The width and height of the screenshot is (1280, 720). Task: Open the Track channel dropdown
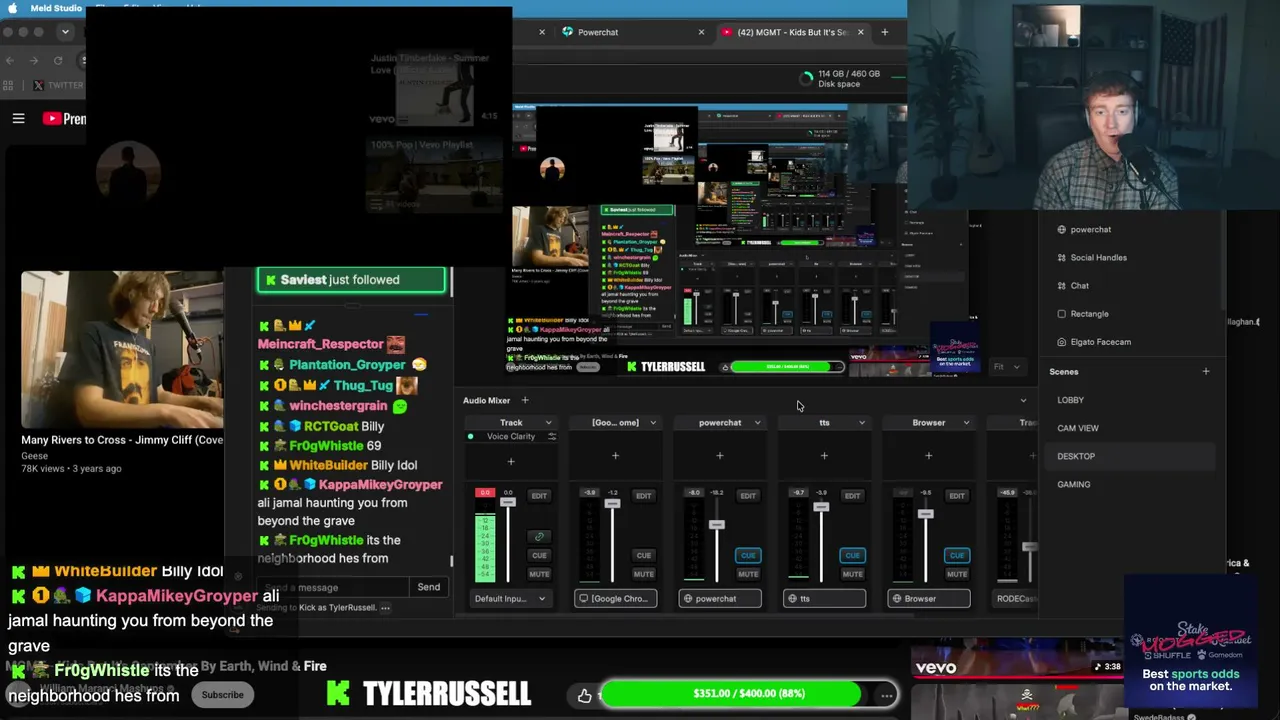(548, 423)
